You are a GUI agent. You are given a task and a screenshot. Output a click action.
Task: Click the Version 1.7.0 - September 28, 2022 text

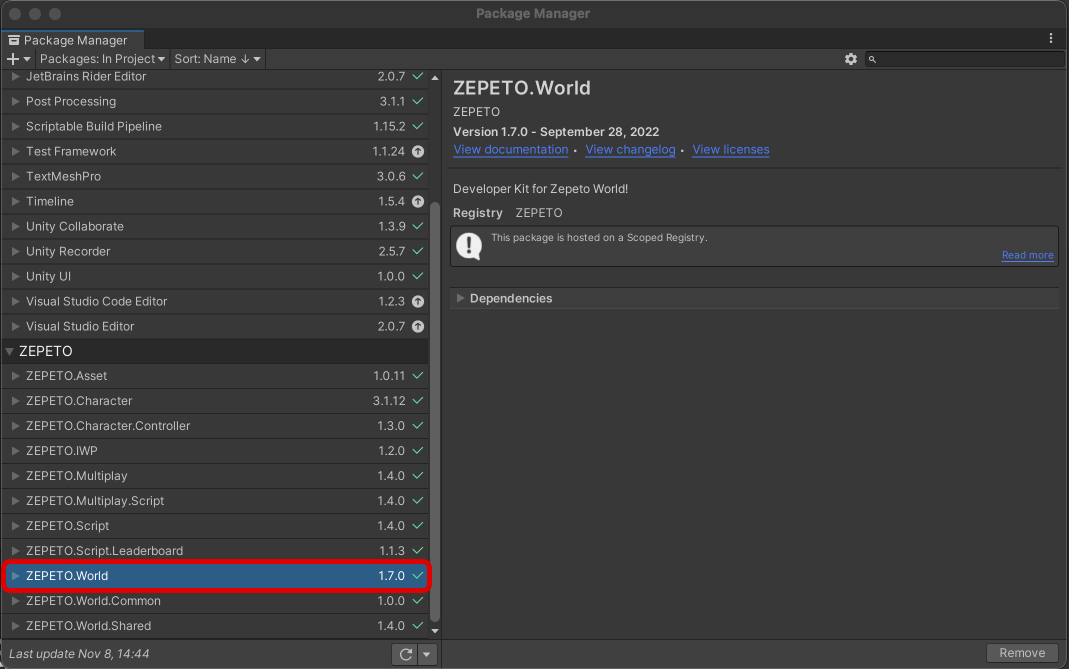tap(556, 132)
